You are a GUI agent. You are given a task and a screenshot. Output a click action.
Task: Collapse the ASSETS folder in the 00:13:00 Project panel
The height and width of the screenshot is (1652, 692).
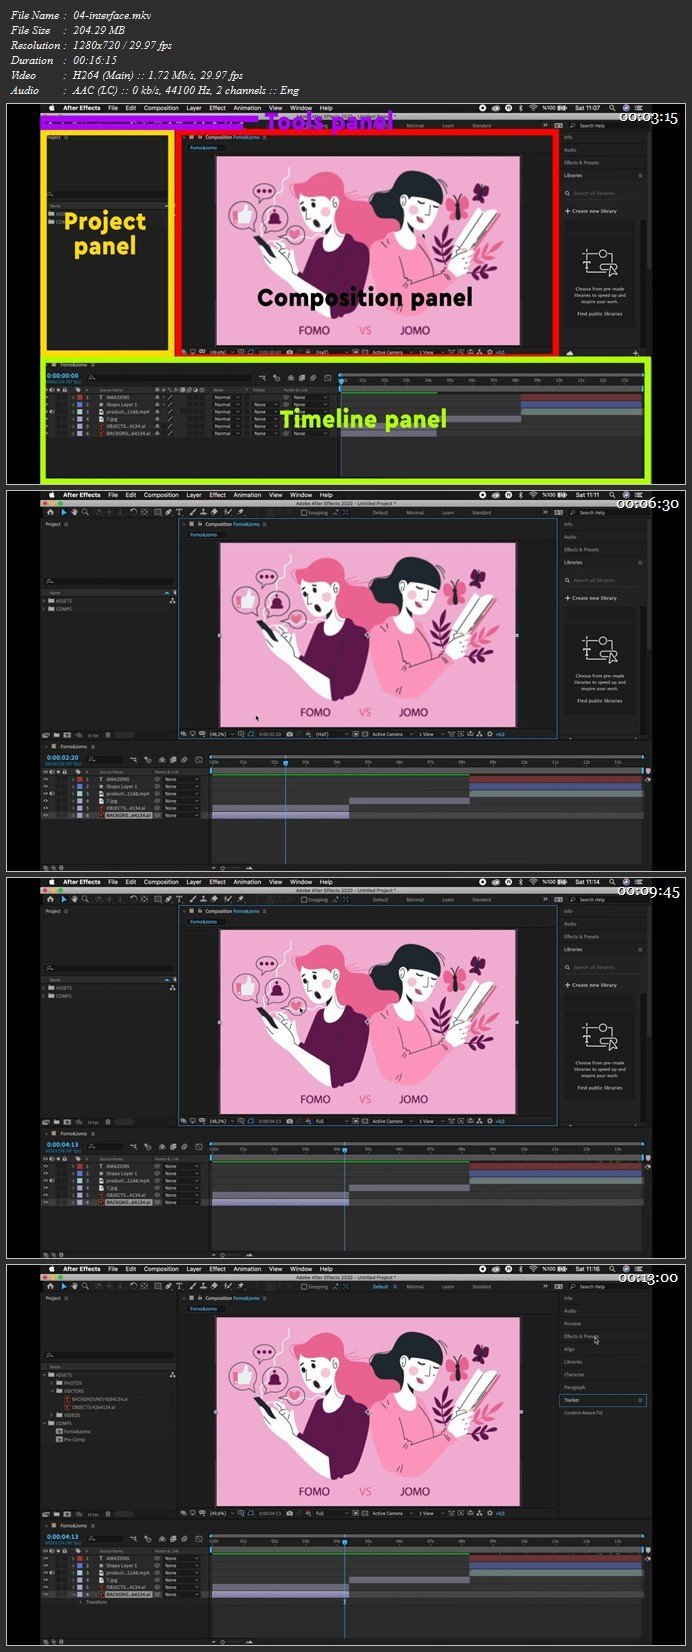[x=44, y=1375]
